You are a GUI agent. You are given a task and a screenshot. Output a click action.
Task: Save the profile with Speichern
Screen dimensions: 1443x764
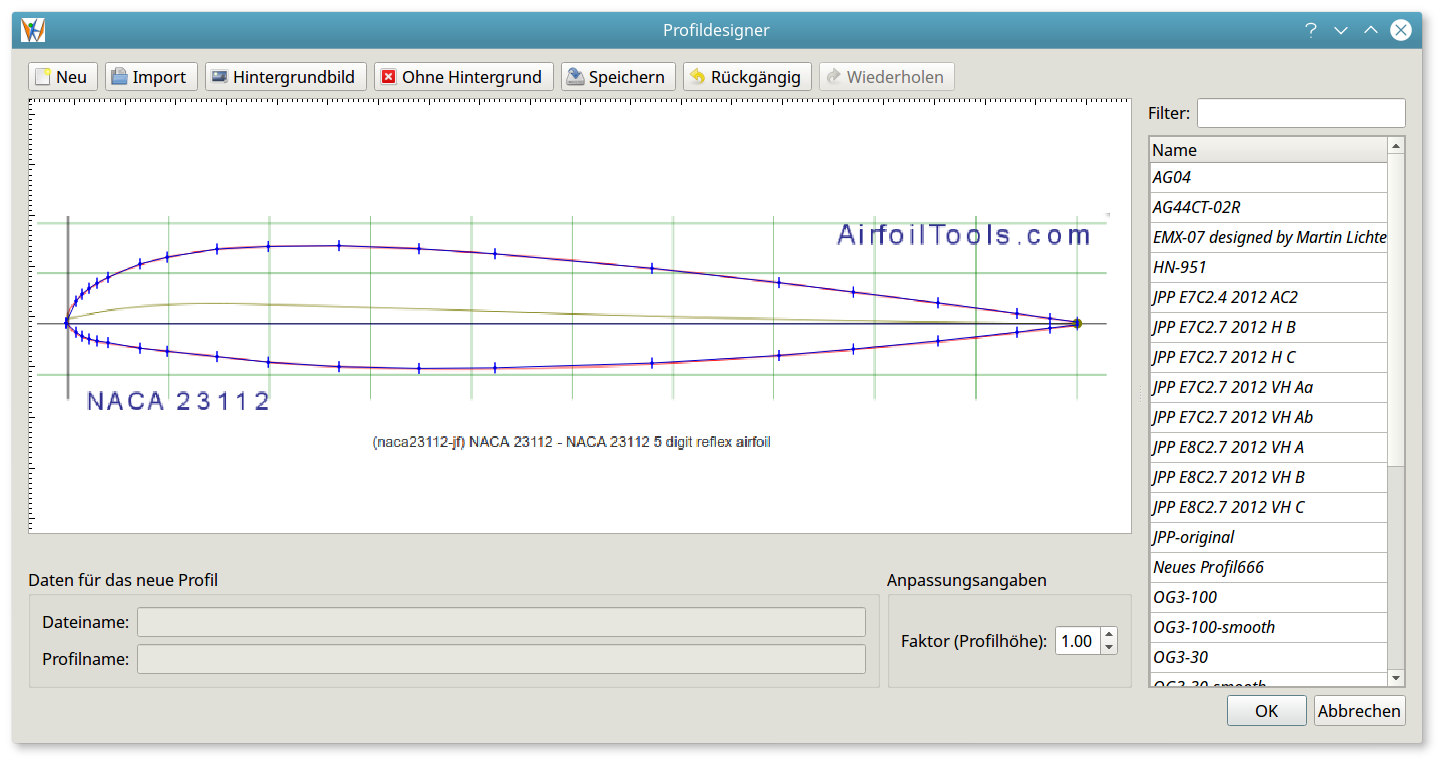[x=617, y=77]
